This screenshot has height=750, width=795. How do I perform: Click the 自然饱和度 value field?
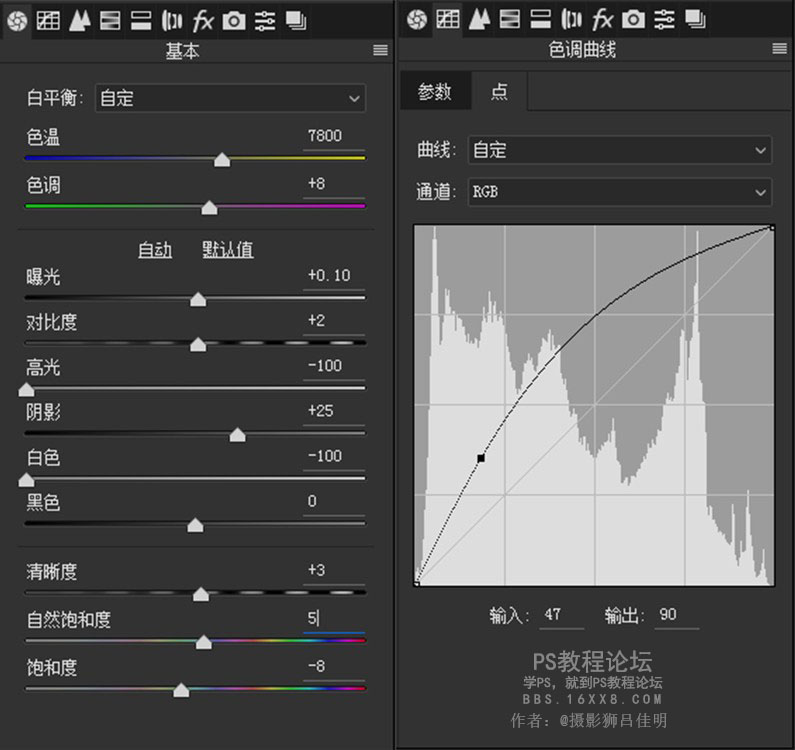pos(334,619)
